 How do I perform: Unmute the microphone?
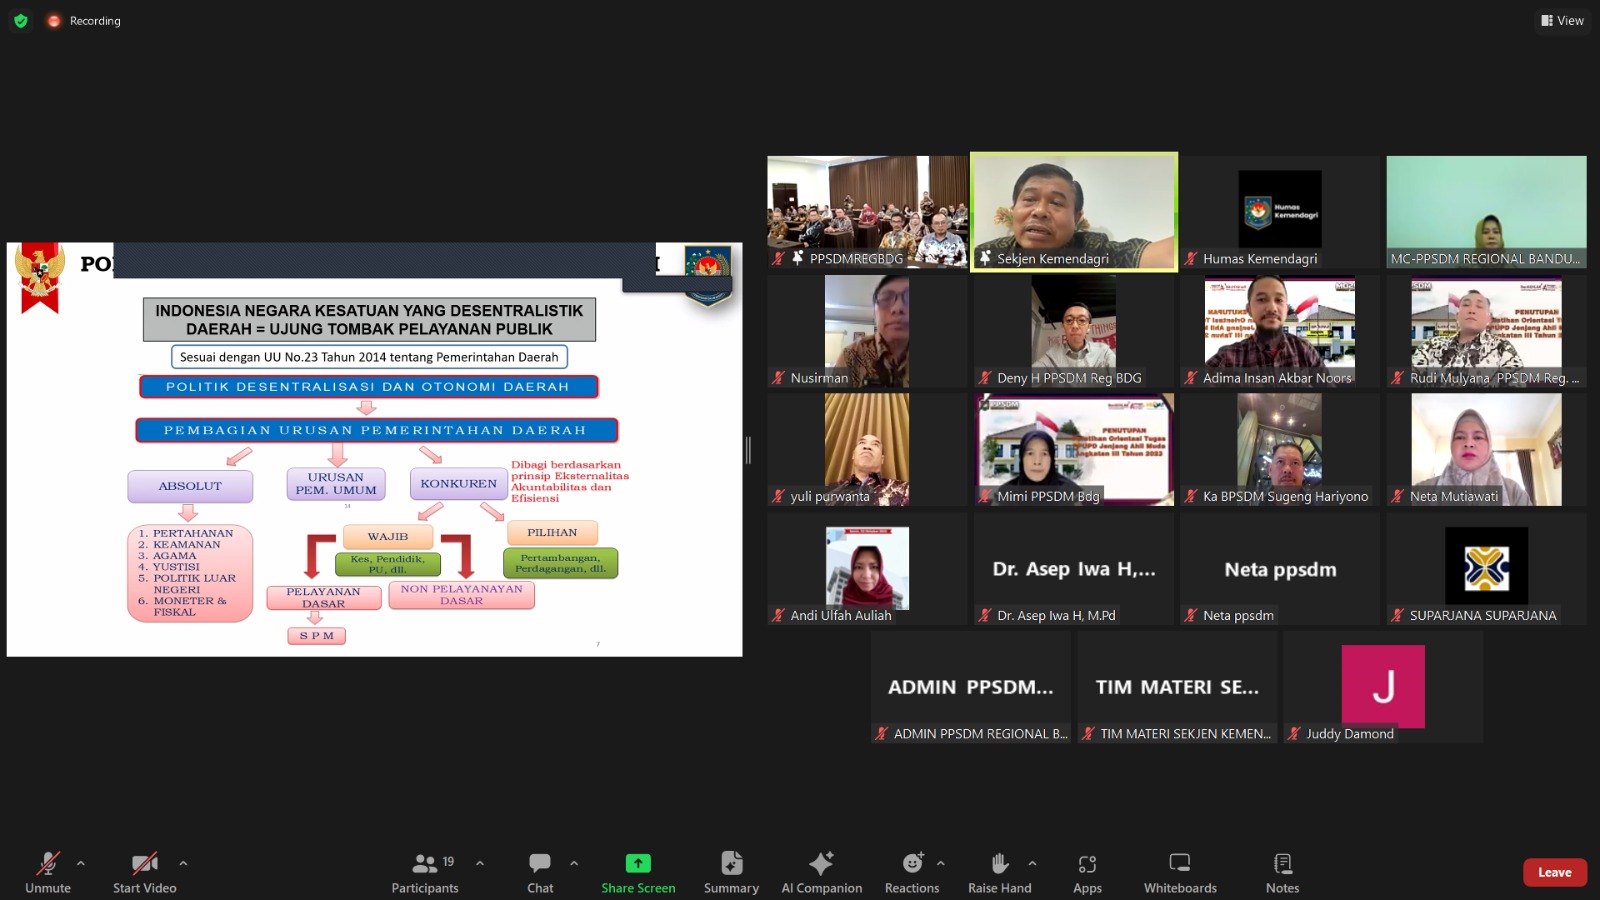pos(48,871)
